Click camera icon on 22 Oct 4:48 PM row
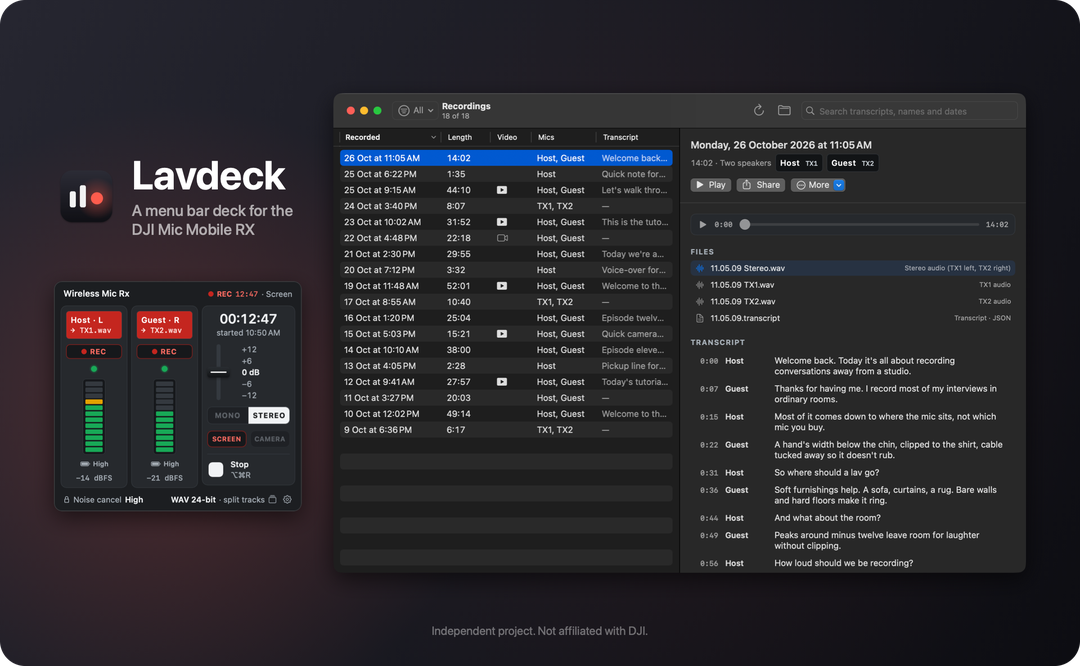The height and width of the screenshot is (666, 1080). 502,238
